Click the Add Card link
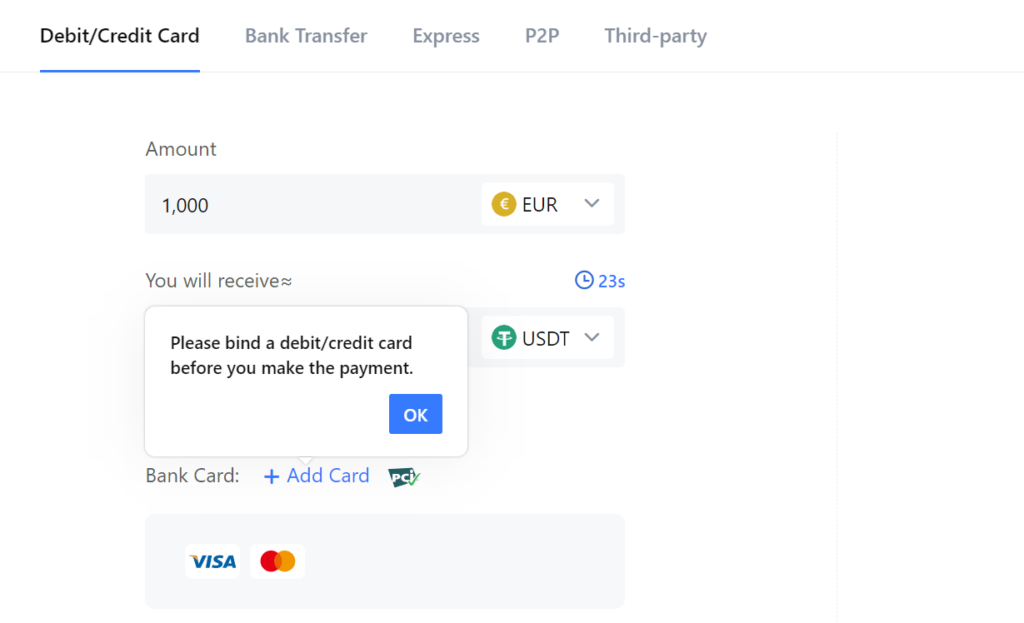The image size is (1024, 623). 325,476
